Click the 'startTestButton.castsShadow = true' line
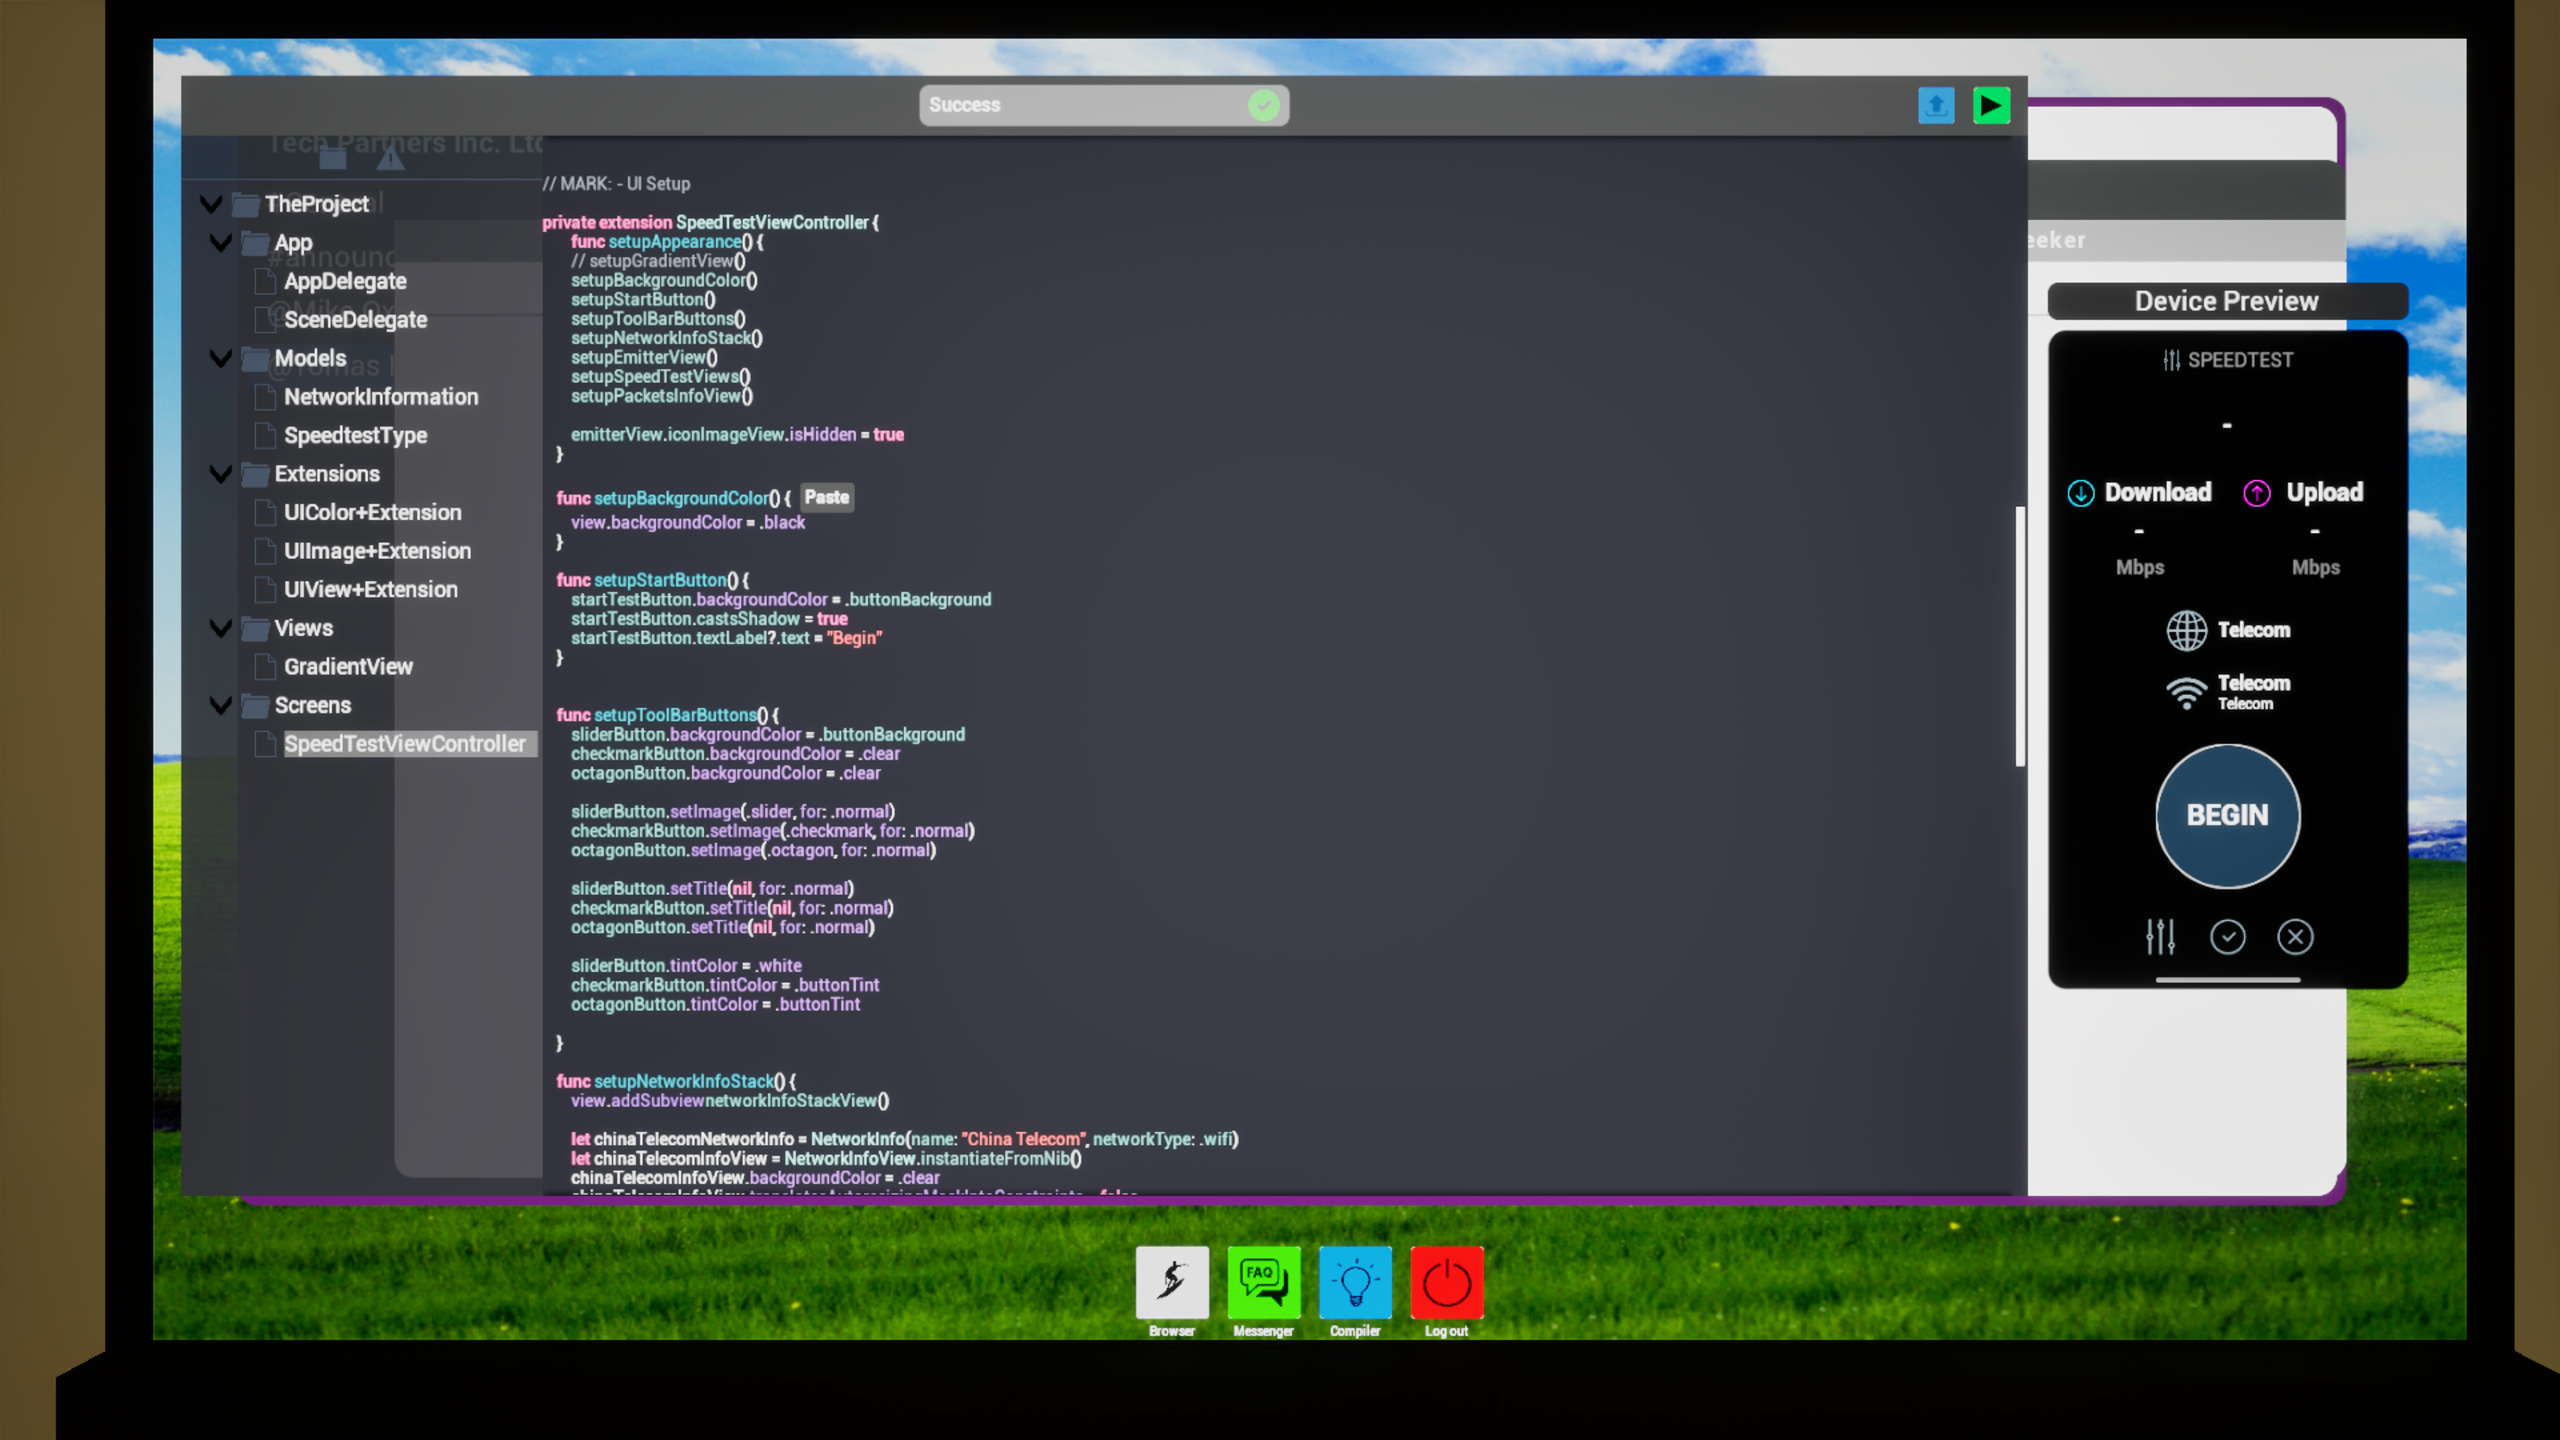2560x1440 pixels. 709,619
